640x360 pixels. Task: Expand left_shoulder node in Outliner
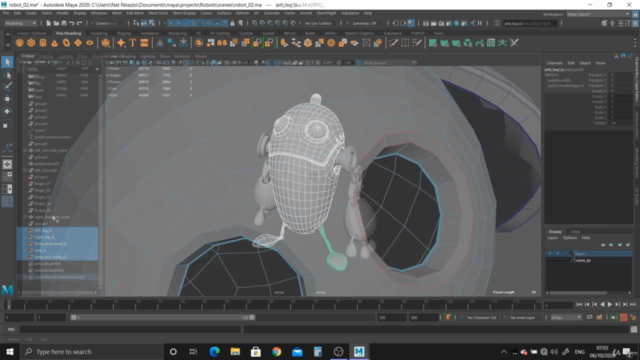25,170
